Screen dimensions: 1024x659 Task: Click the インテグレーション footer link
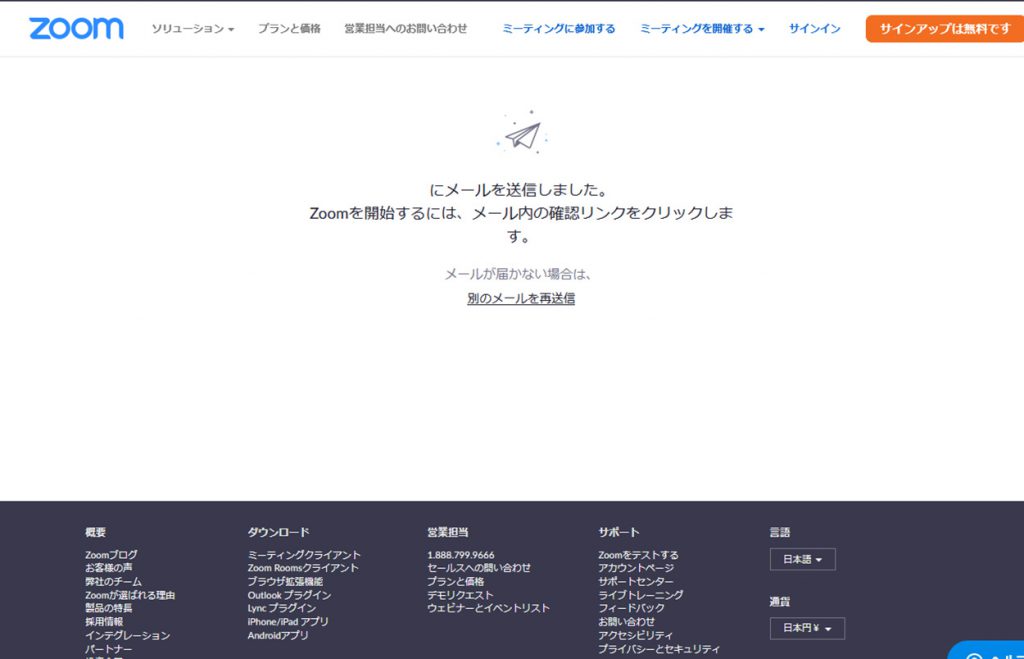[127, 635]
